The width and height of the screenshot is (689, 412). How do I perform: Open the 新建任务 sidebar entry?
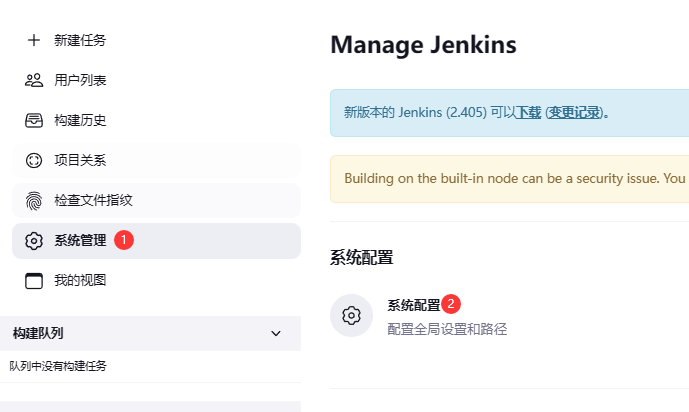pos(156,40)
